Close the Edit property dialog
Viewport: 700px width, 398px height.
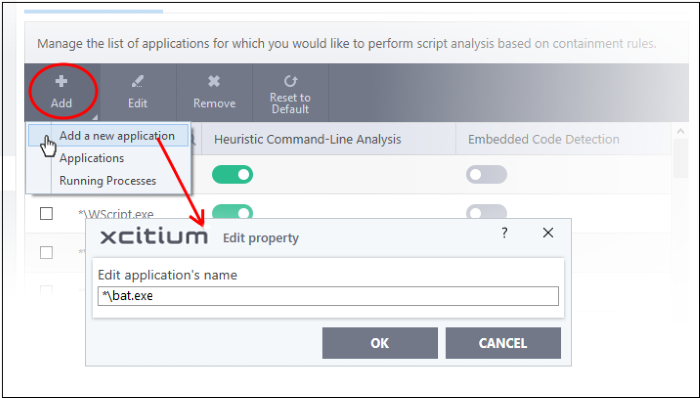pos(548,232)
